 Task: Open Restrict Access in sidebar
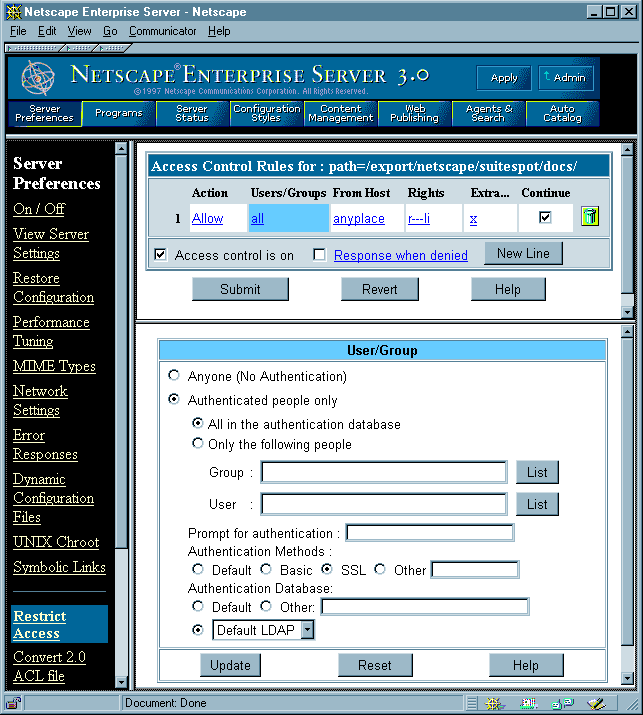tap(40, 624)
